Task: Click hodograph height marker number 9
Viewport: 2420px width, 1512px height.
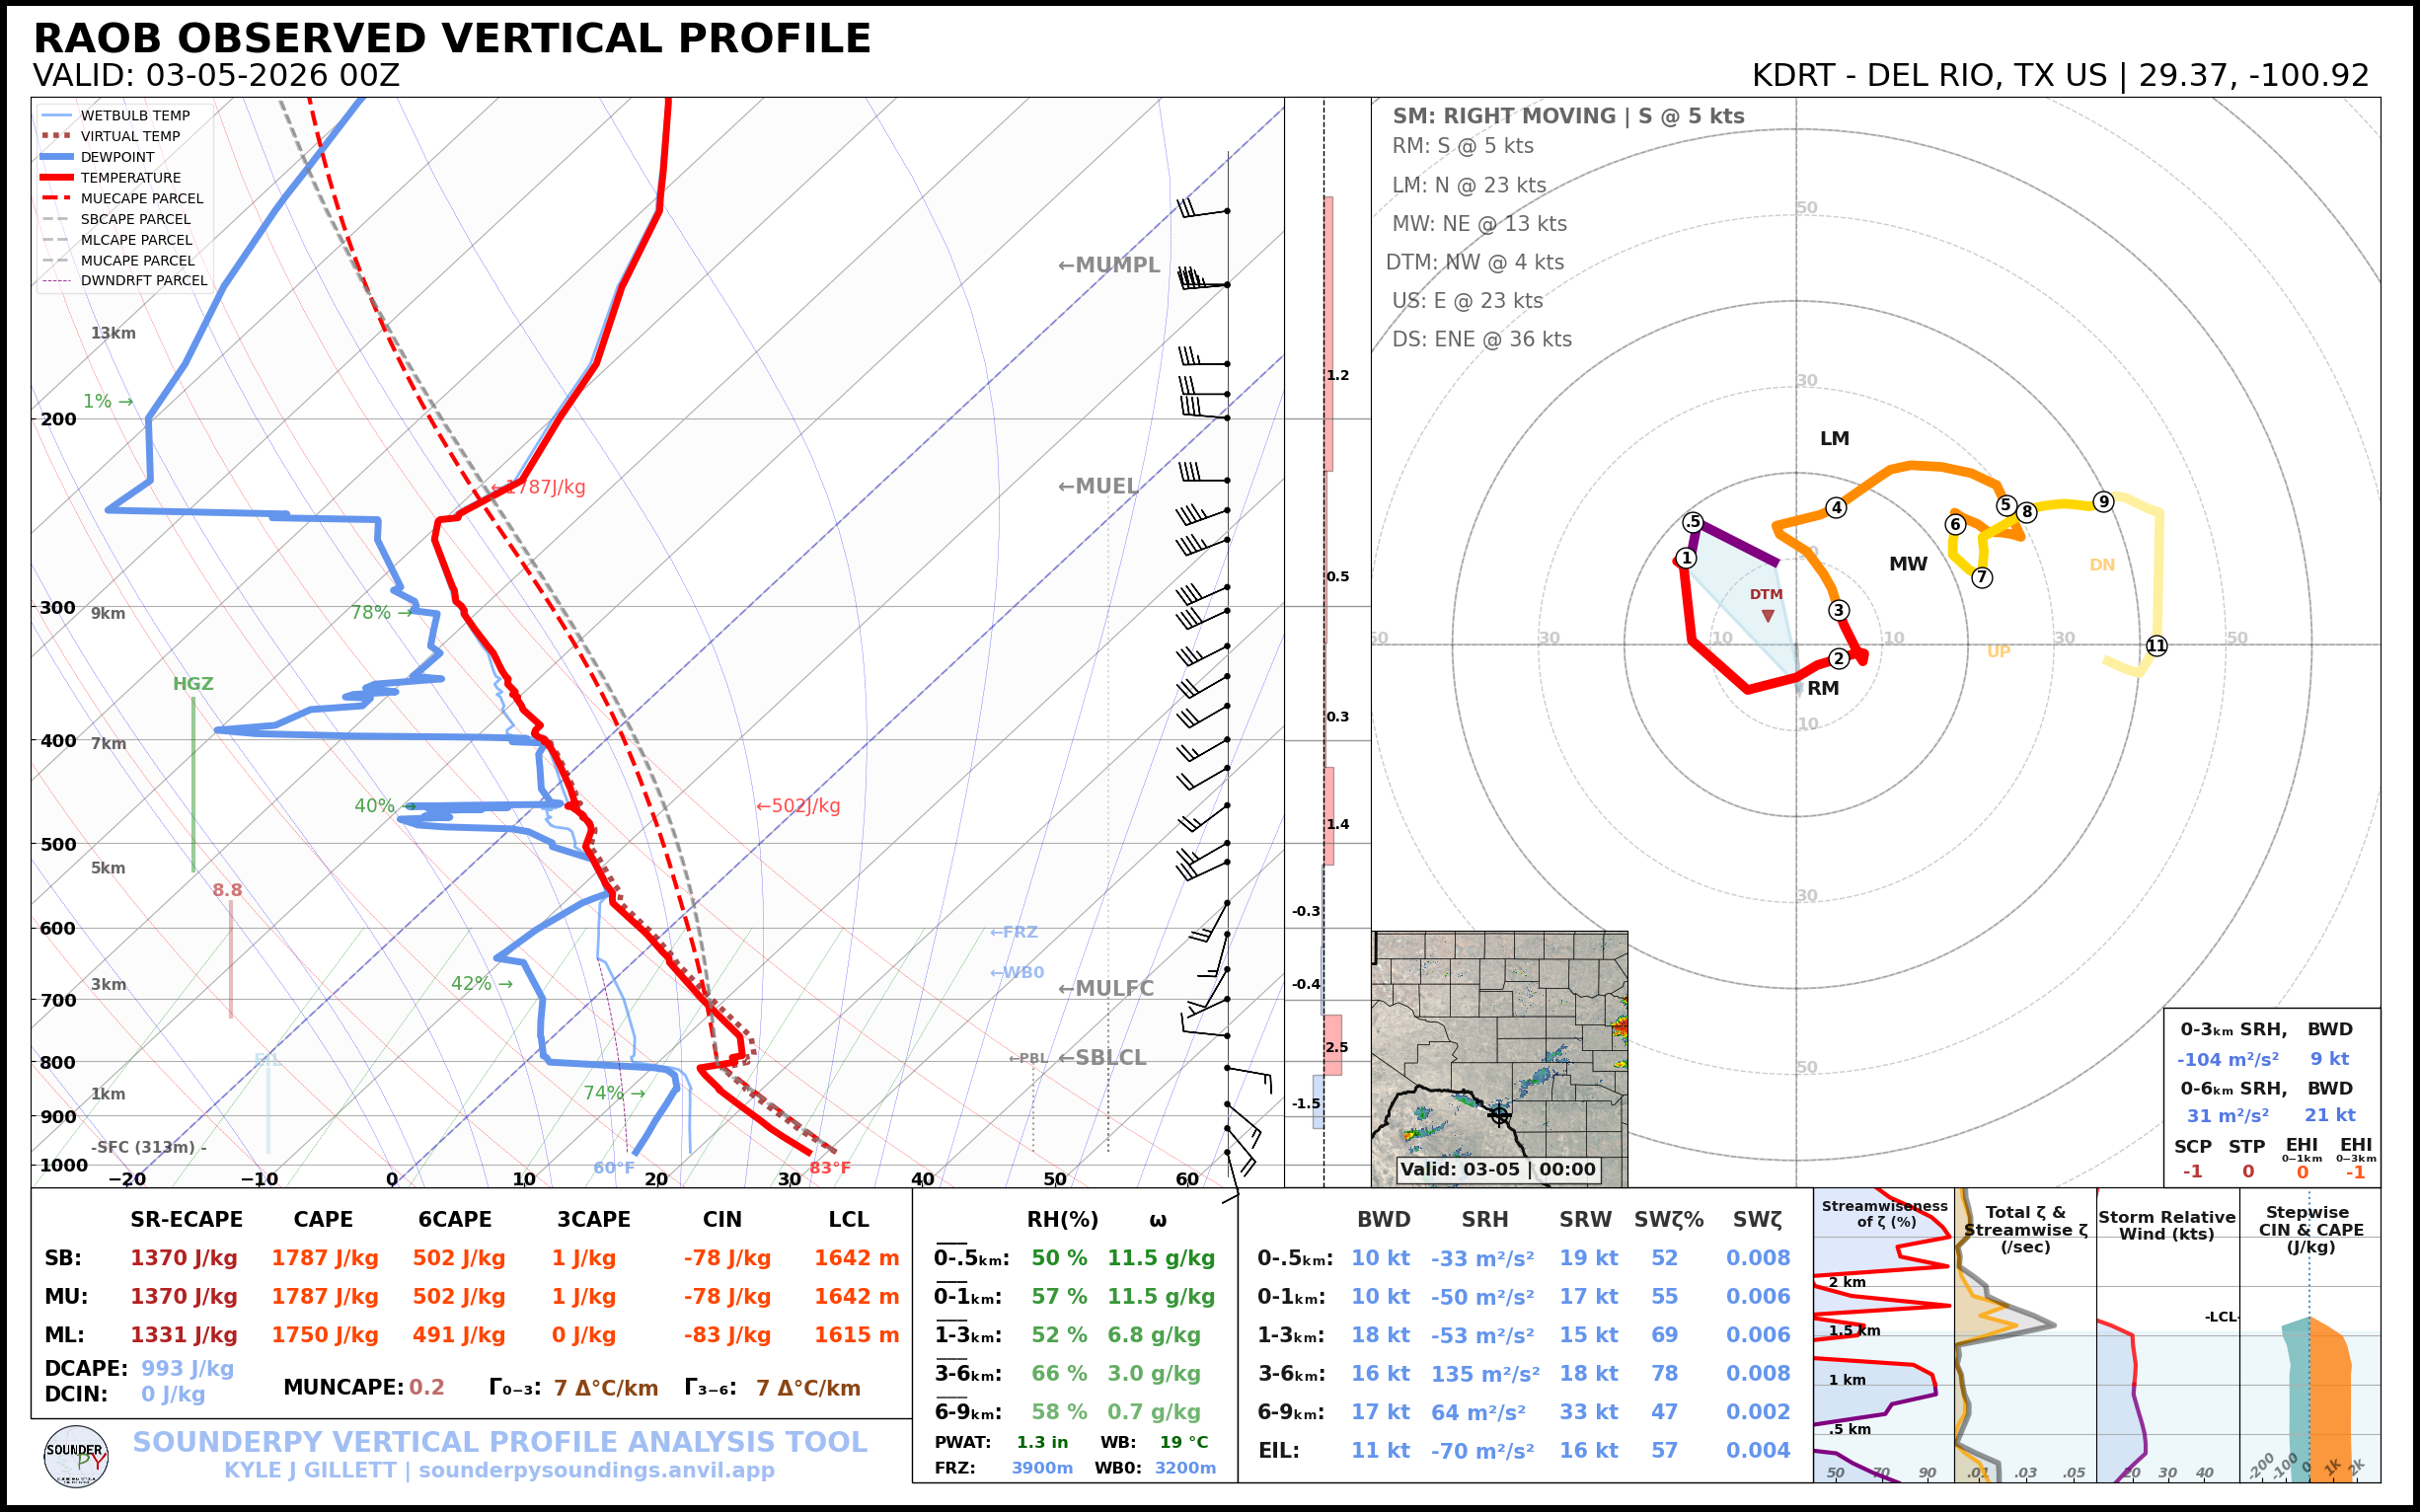Action: click(x=2103, y=502)
